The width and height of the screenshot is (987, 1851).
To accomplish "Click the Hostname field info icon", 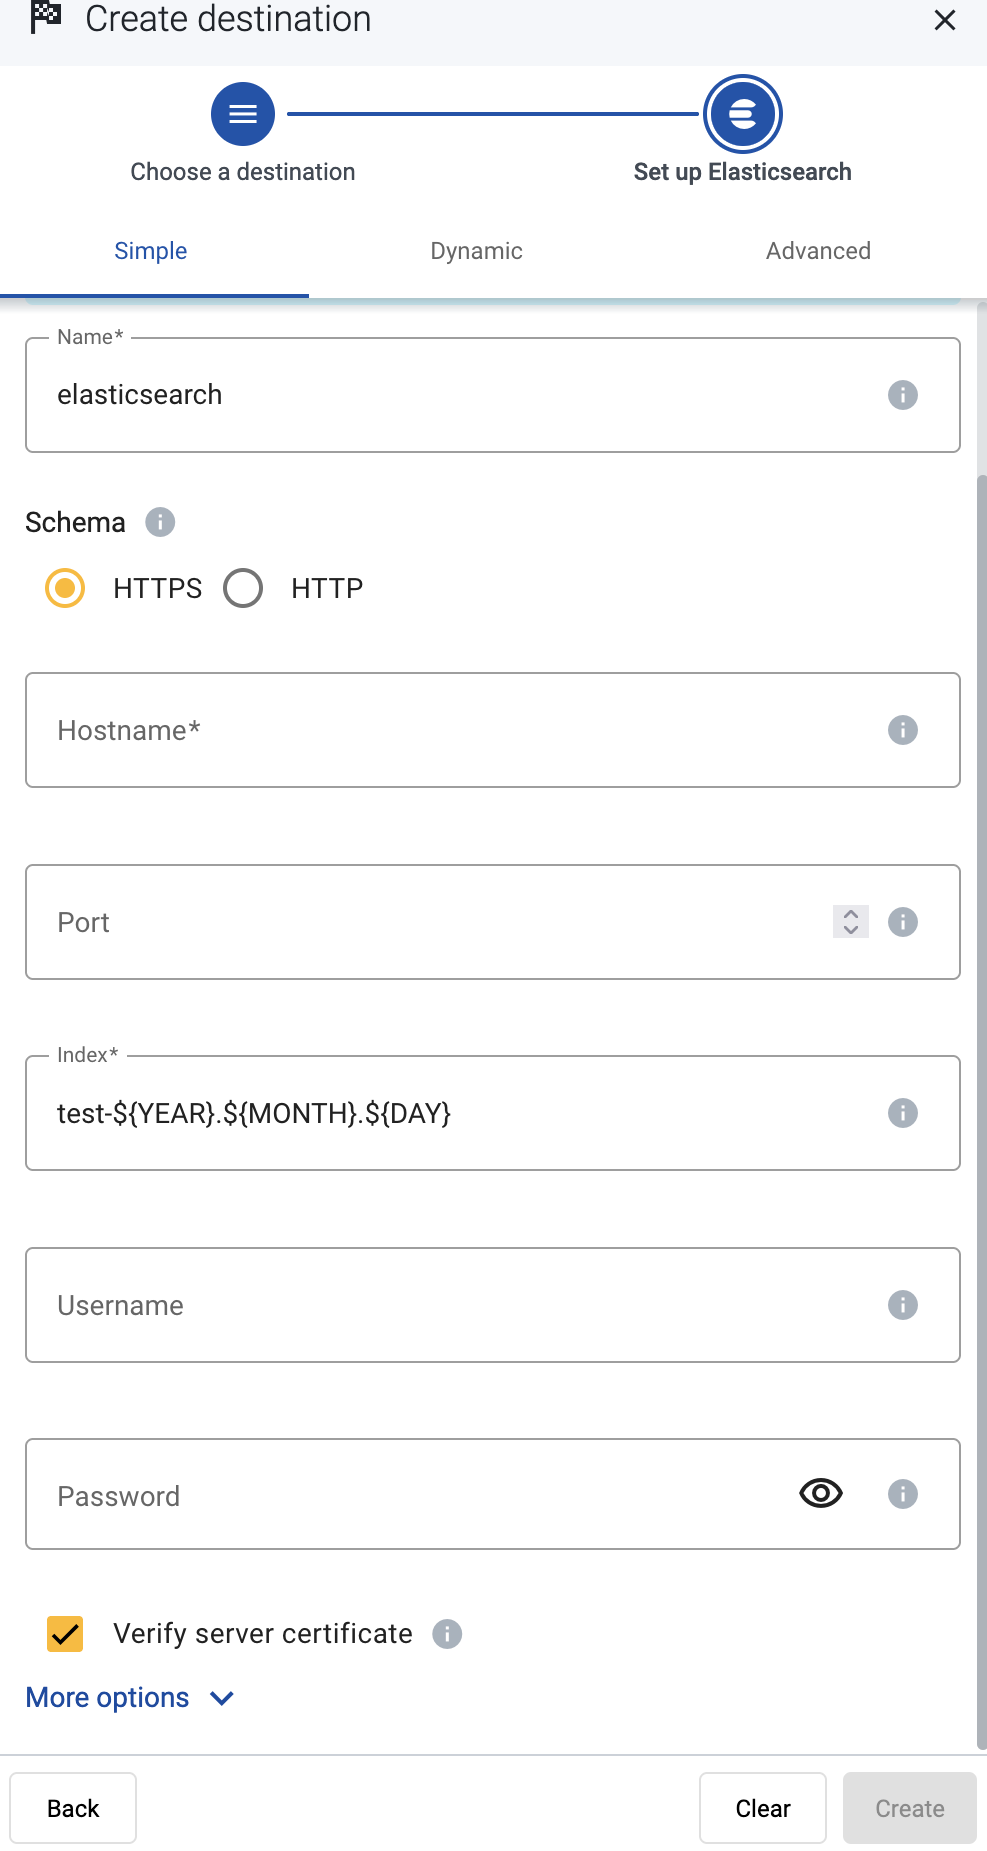I will tap(902, 730).
